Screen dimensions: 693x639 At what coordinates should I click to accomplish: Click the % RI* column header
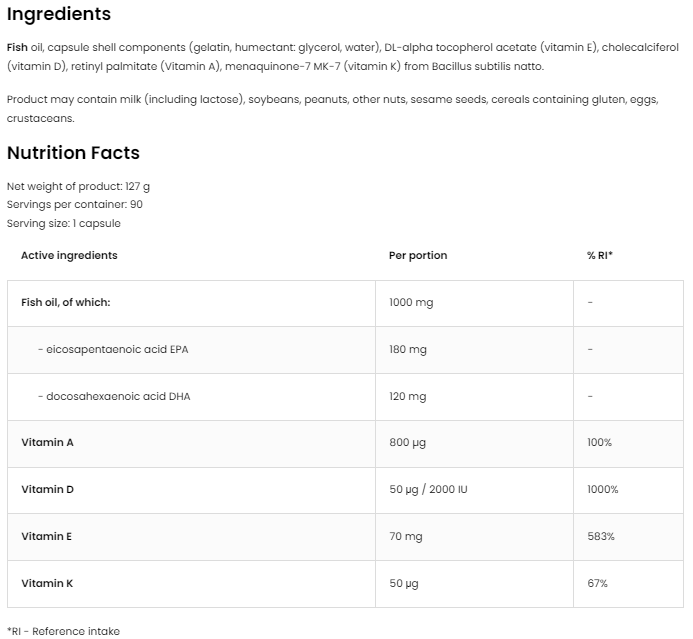click(x=599, y=255)
